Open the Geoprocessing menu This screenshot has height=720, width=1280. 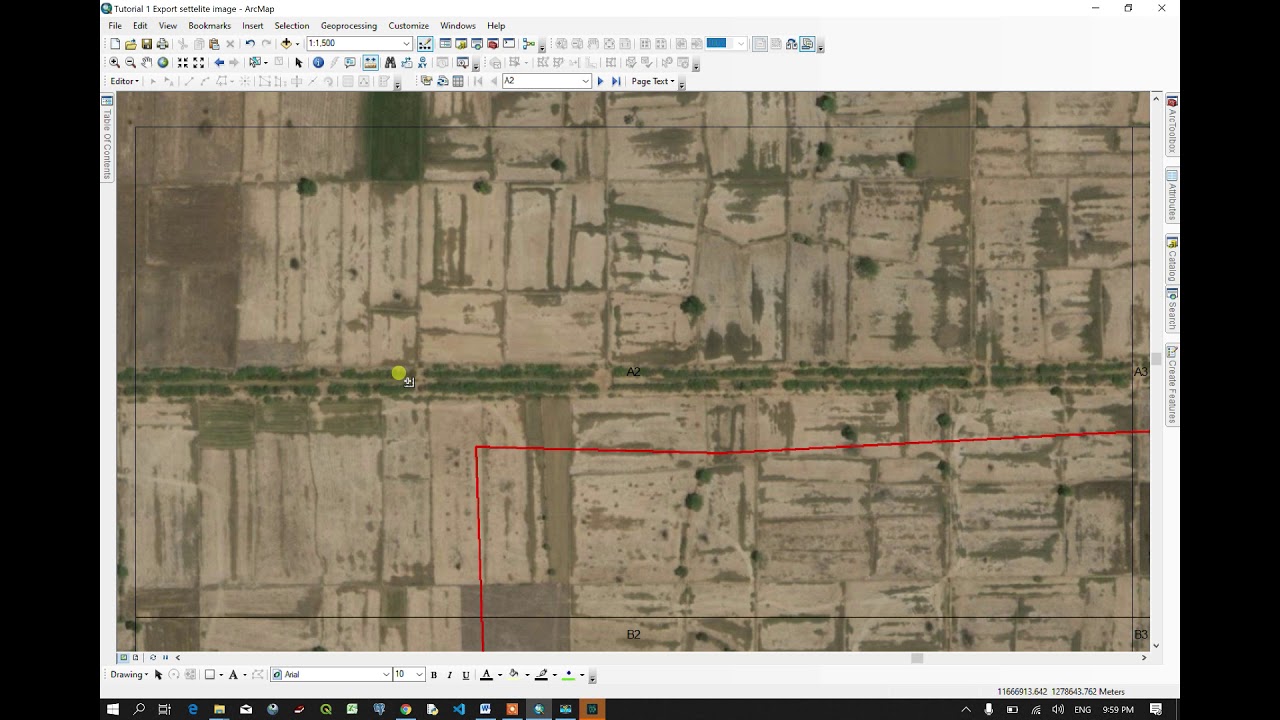pyautogui.click(x=349, y=26)
